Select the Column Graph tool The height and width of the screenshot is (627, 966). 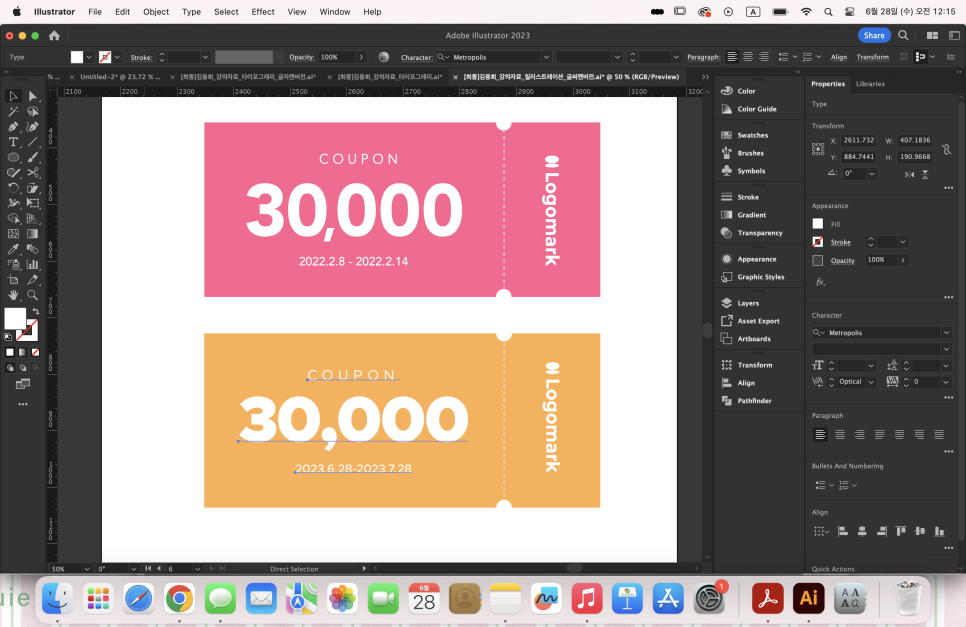pos(33,264)
